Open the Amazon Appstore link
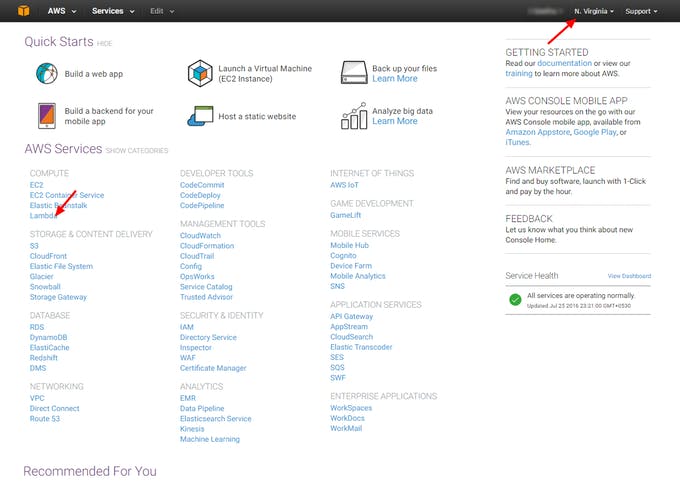680x488 pixels. pyautogui.click(x=538, y=132)
